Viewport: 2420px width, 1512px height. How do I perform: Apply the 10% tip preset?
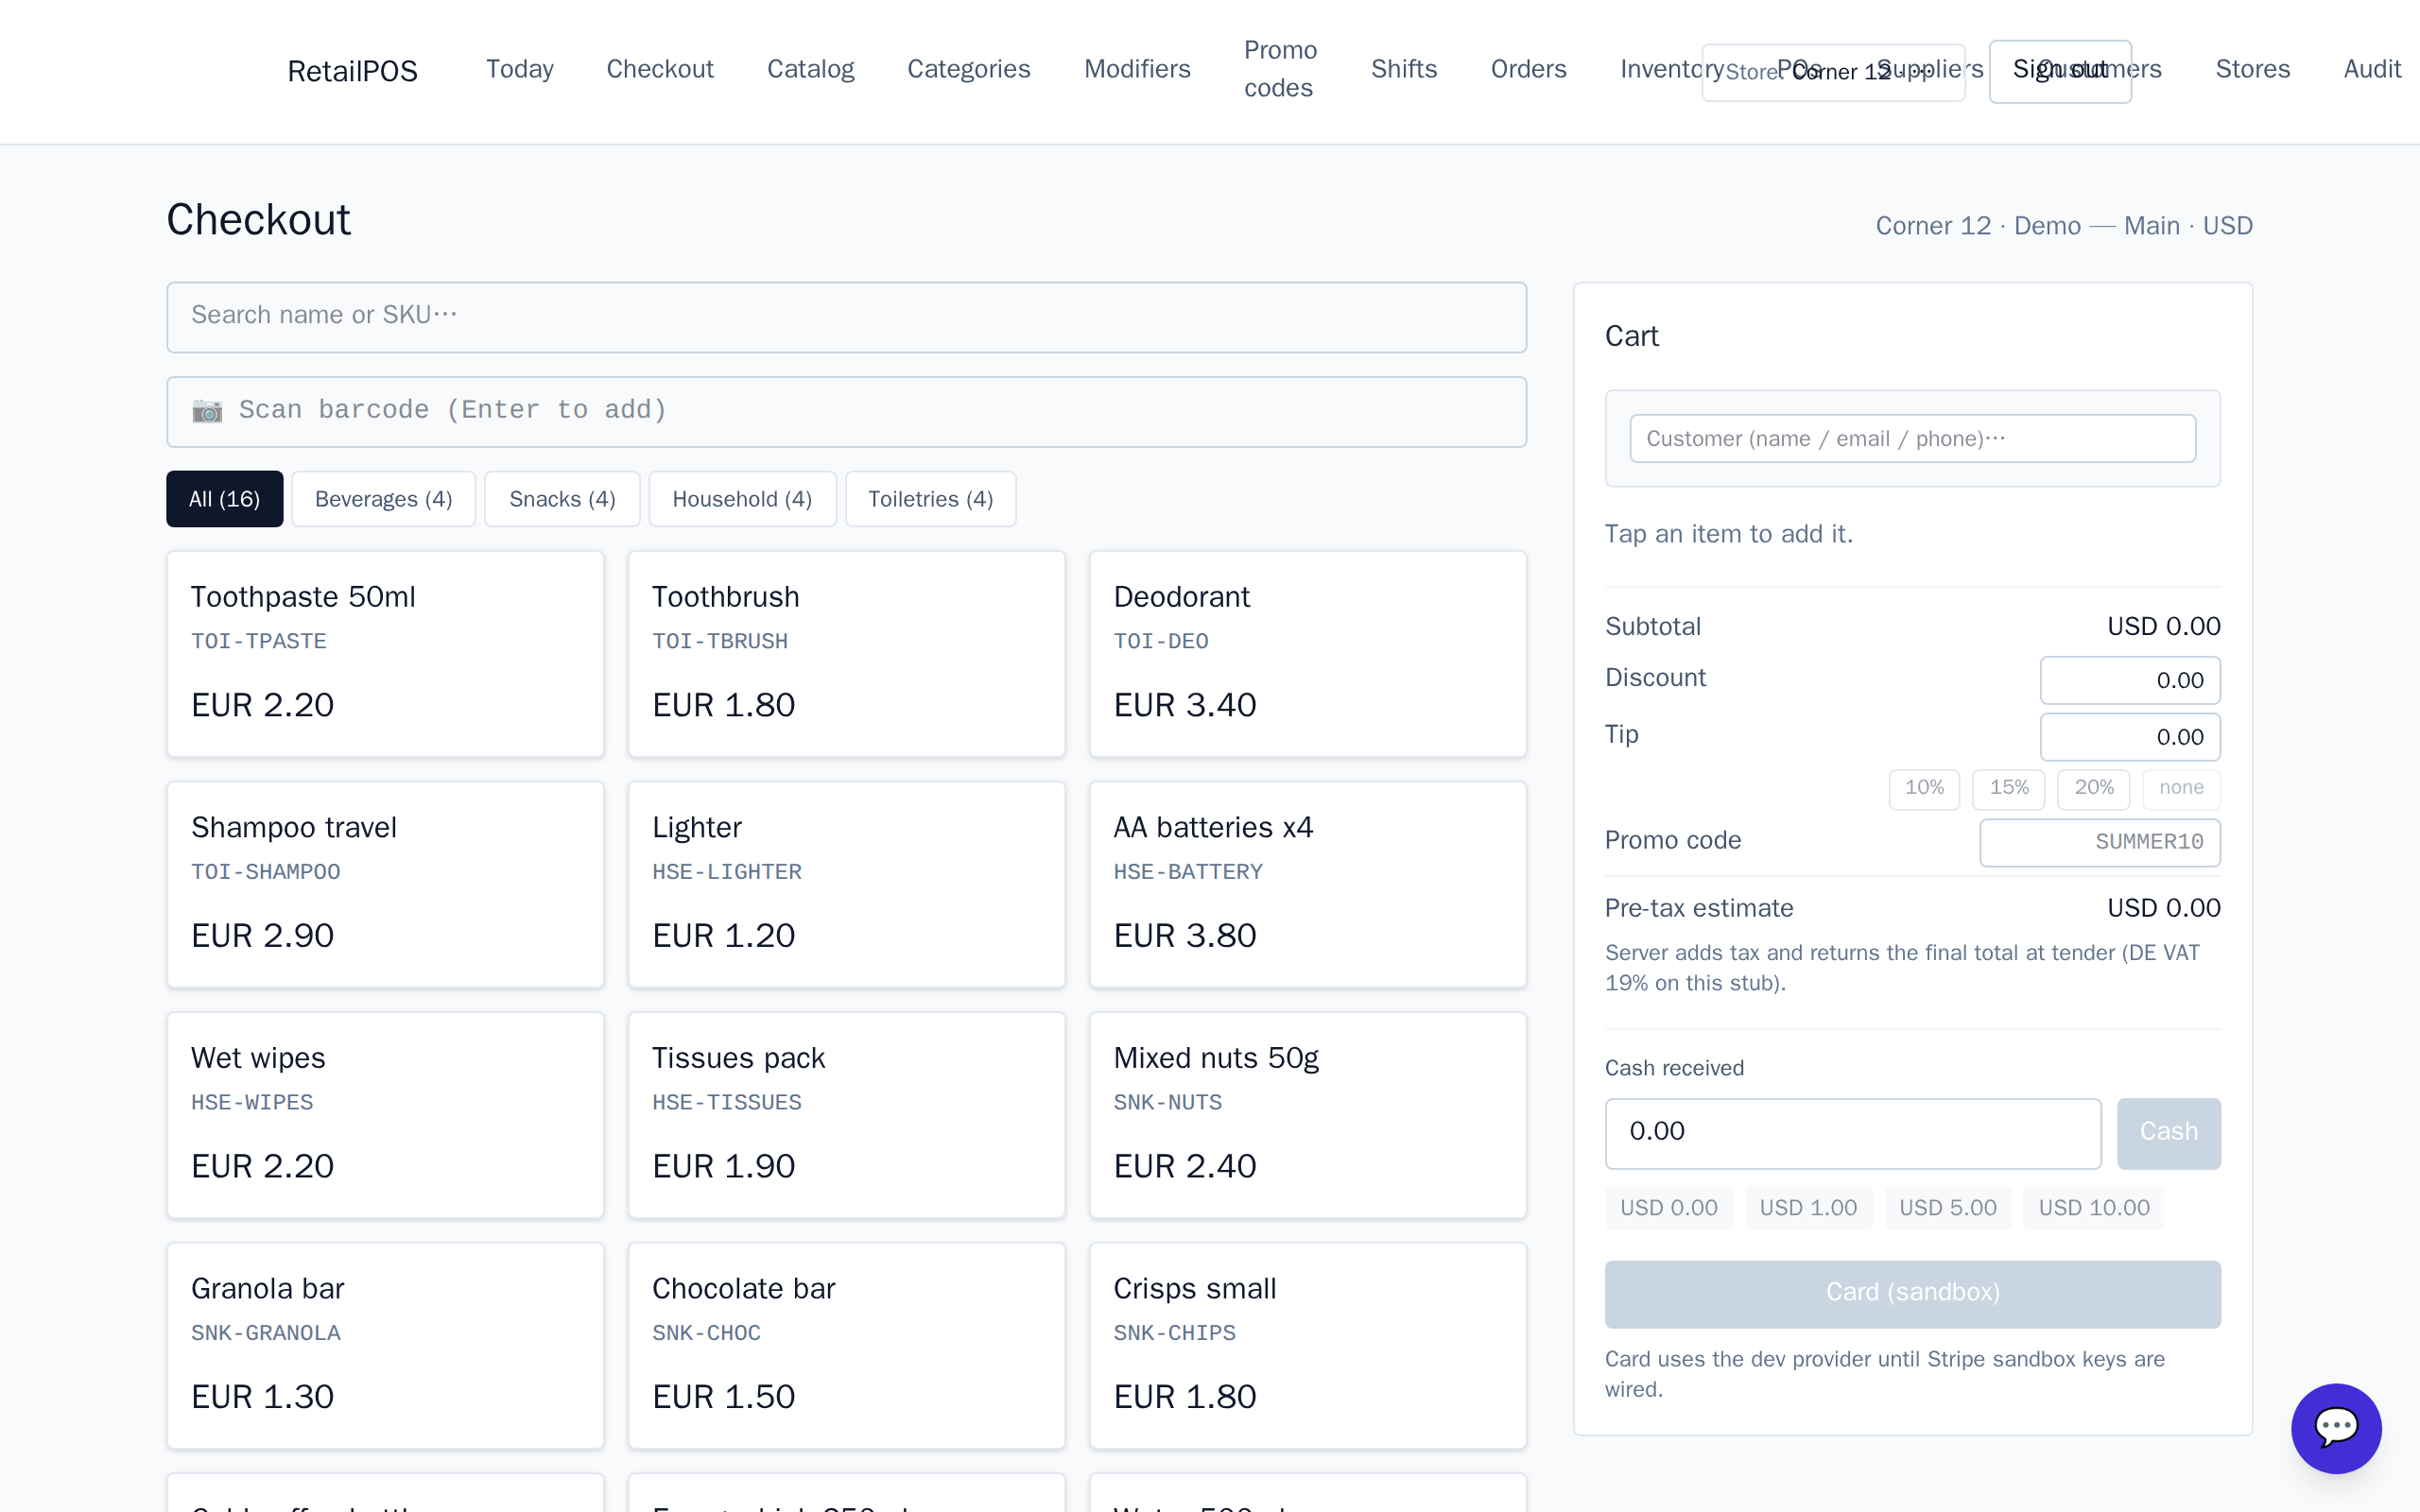pyautogui.click(x=1924, y=788)
